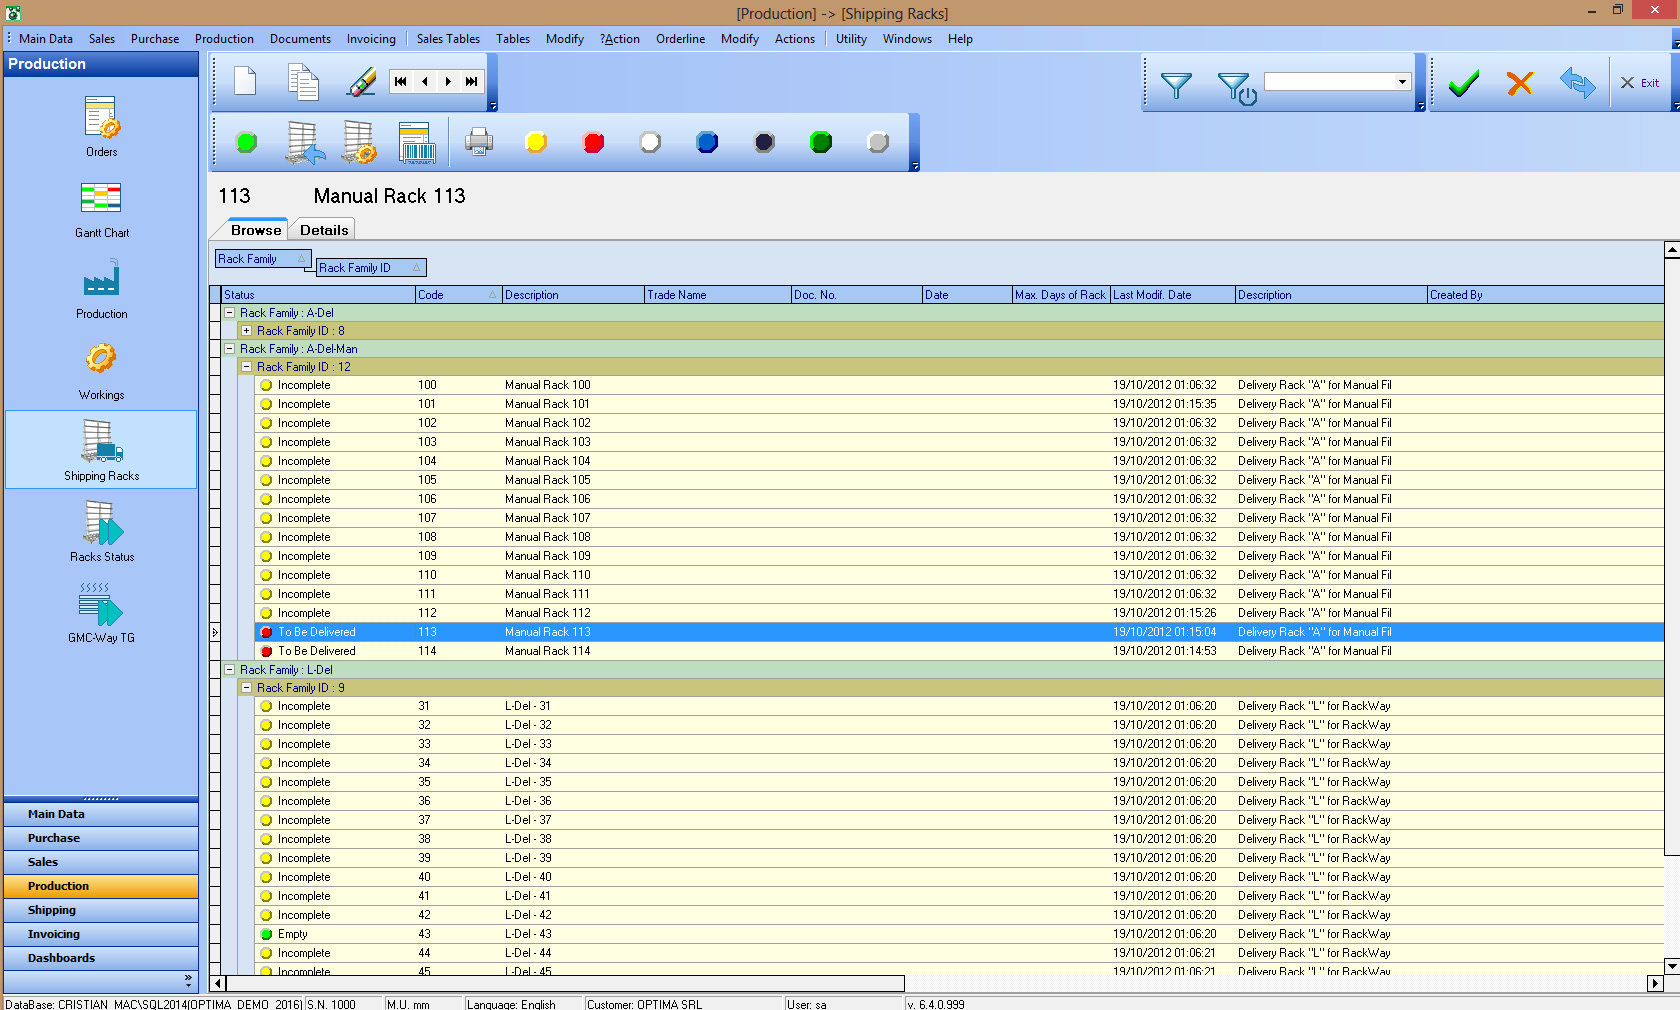This screenshot has width=1680, height=1010.
Task: Select Shipping Racks in the sidebar
Action: [x=101, y=450]
